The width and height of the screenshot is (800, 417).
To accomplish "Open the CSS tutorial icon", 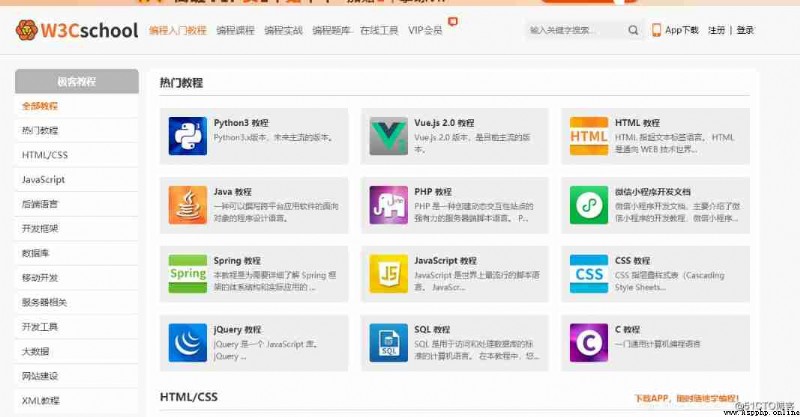I will coord(589,274).
